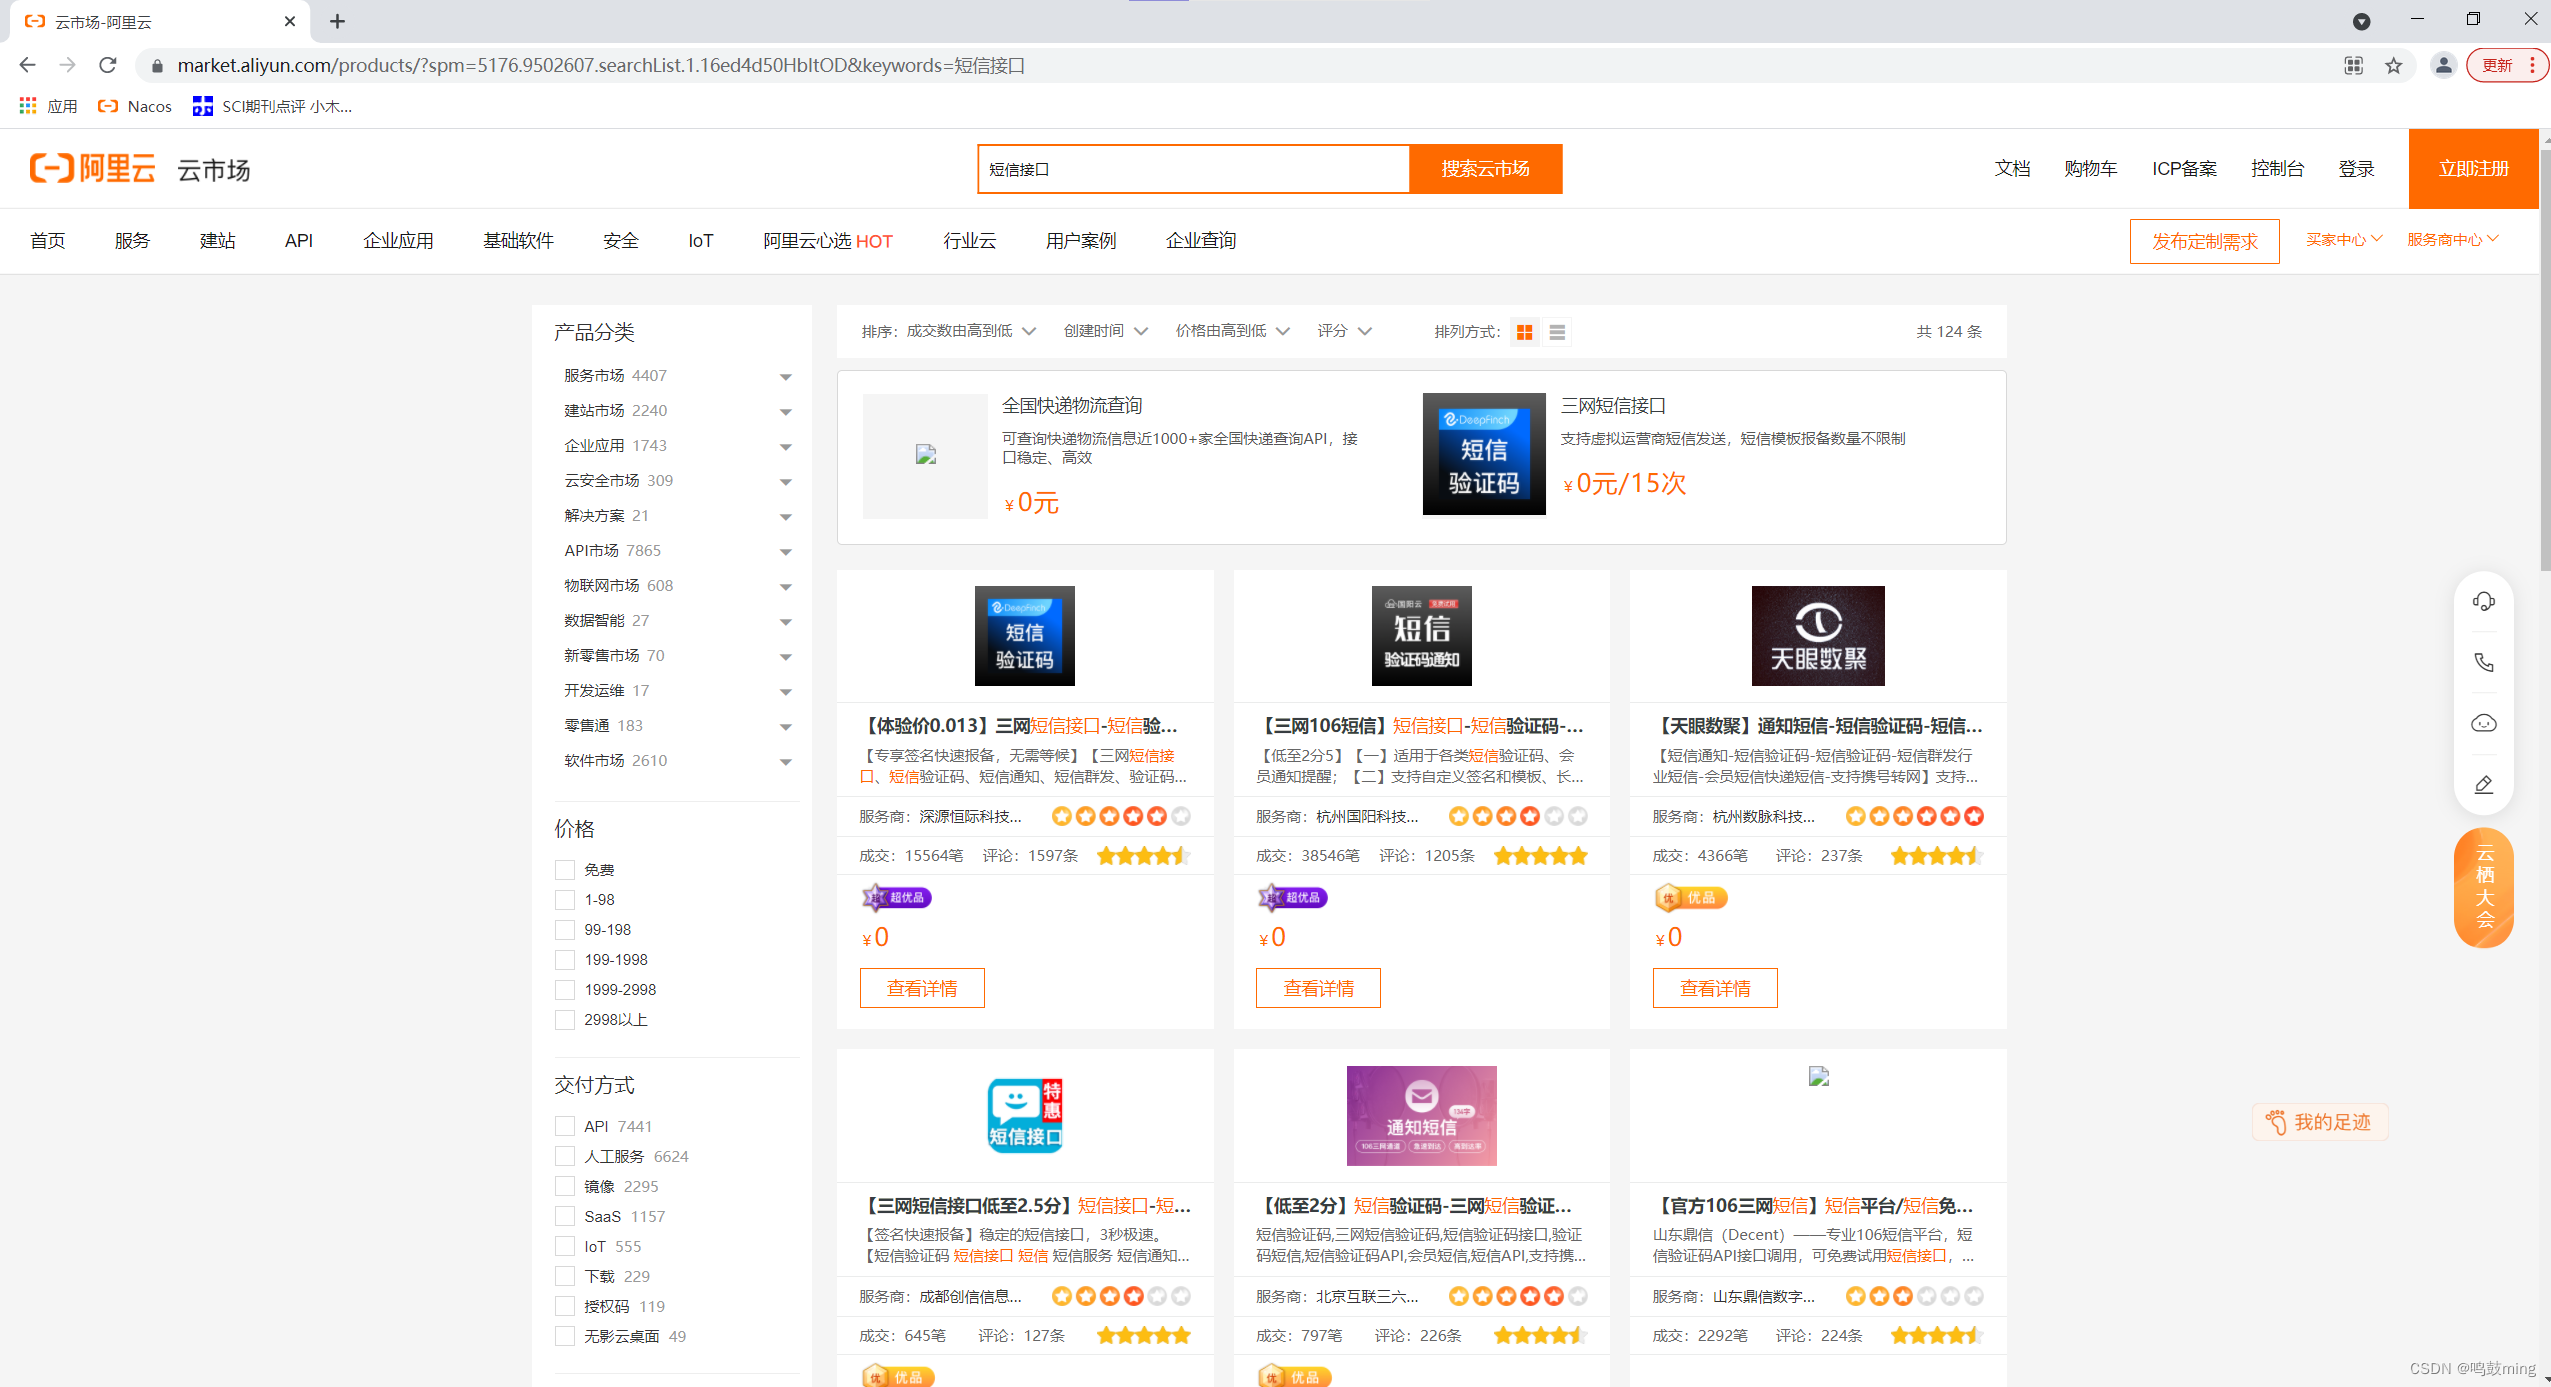
Task: Reload the current page
Action: tap(108, 65)
